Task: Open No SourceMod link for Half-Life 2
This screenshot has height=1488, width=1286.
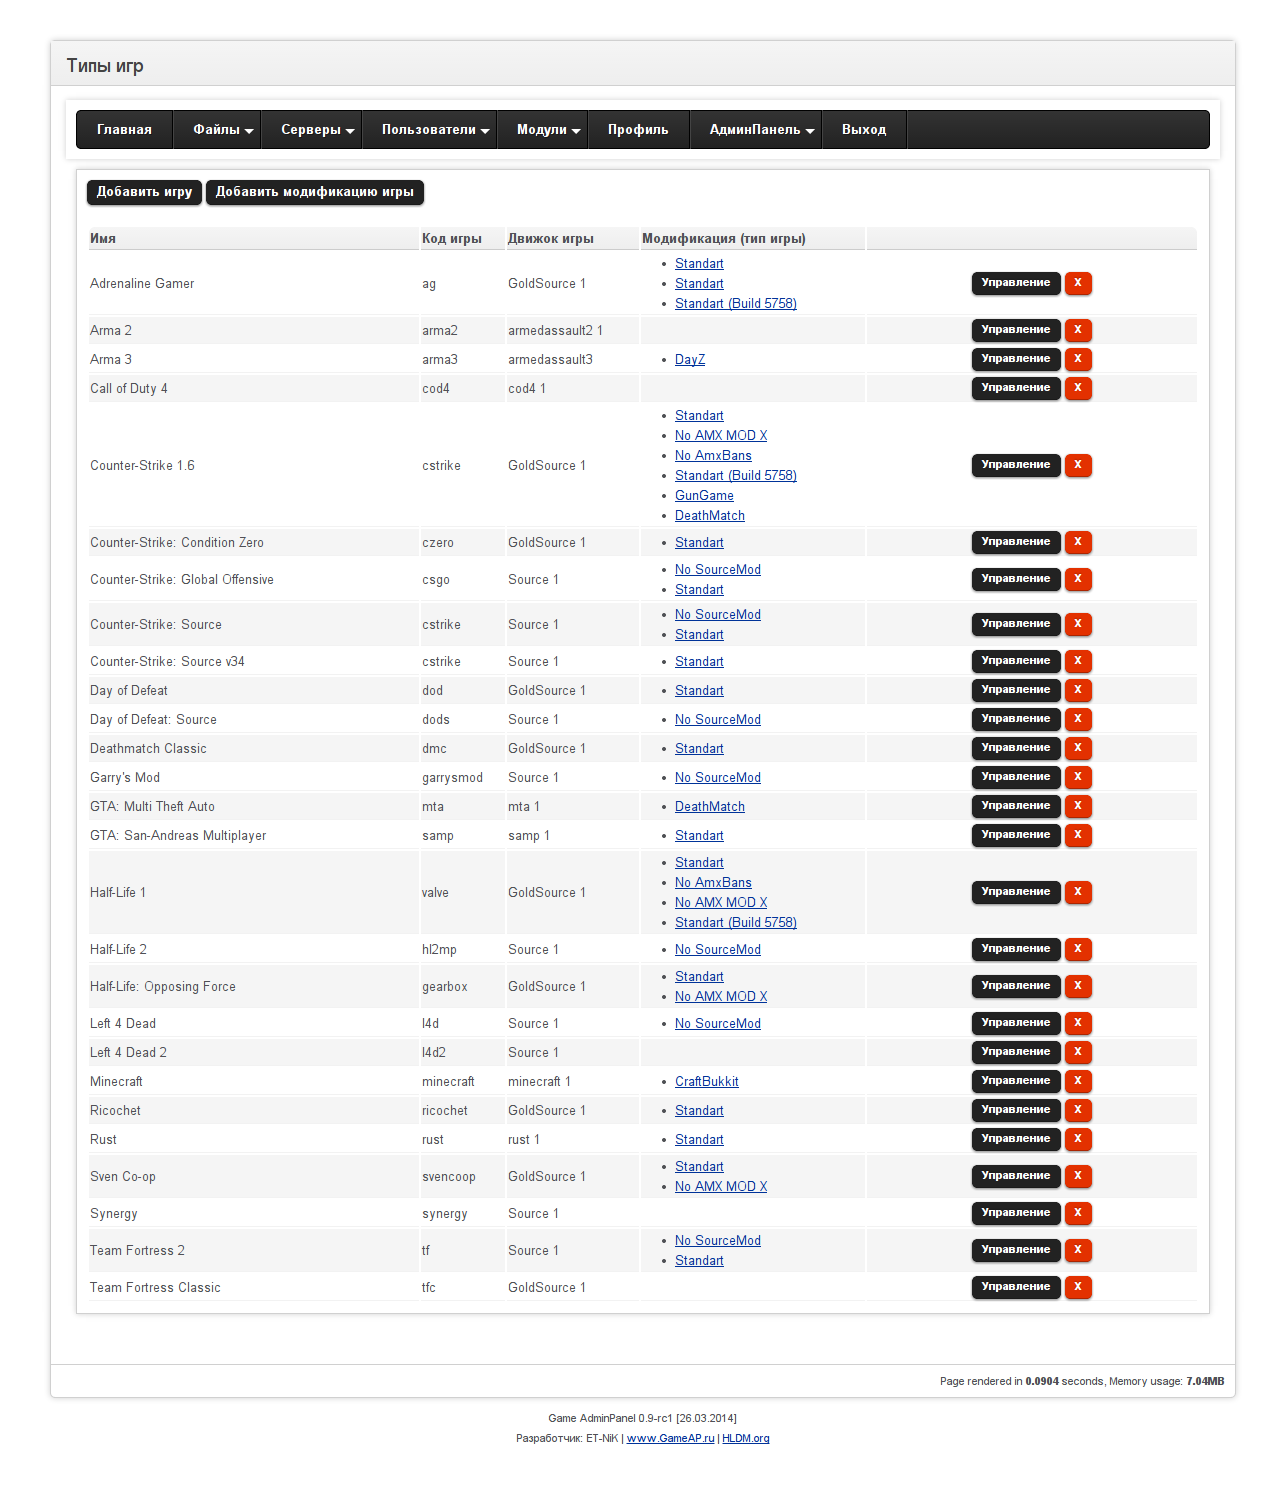Action: pyautogui.click(x=718, y=950)
